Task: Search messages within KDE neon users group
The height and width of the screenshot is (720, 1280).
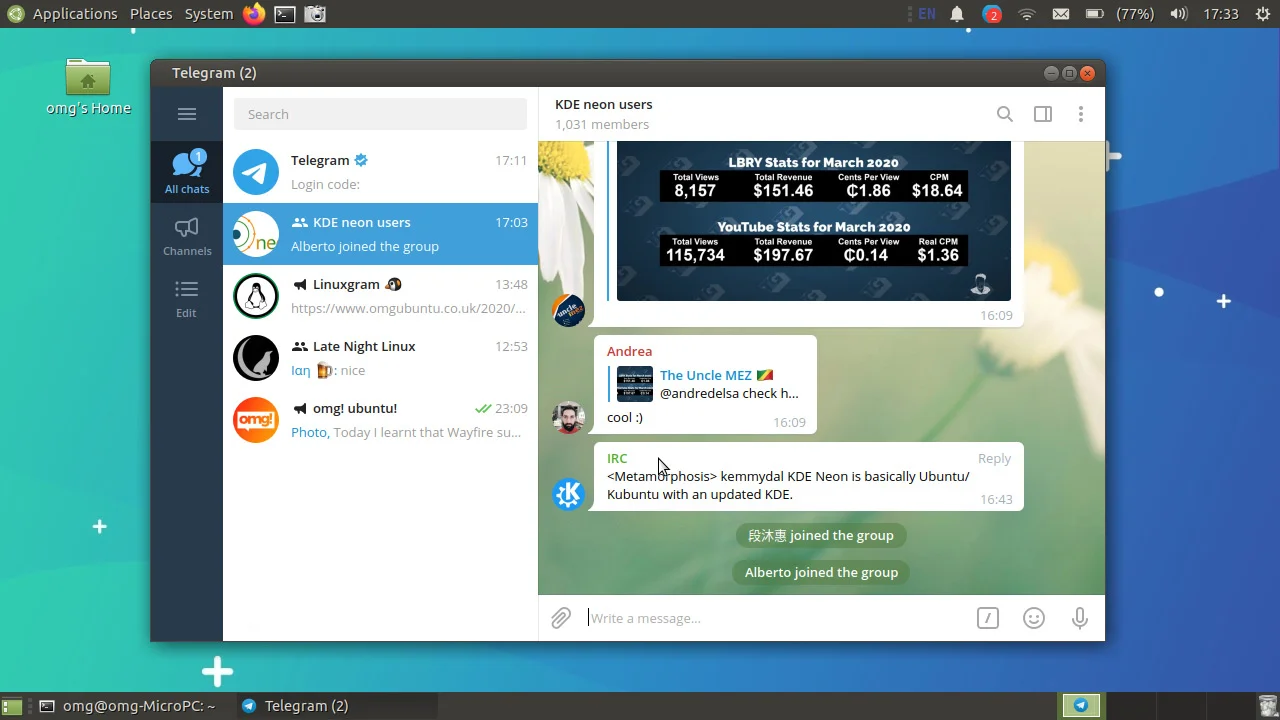Action: tap(1004, 114)
